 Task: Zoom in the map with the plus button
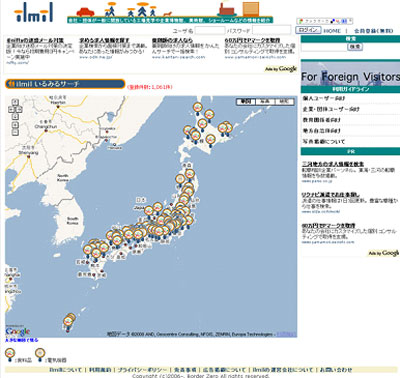coord(15,125)
